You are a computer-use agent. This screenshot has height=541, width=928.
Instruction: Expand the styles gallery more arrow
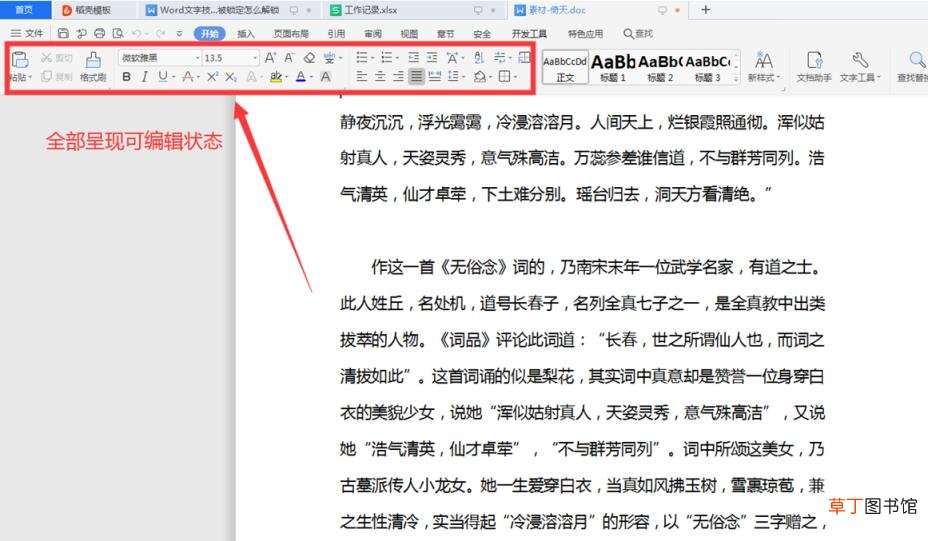736,78
